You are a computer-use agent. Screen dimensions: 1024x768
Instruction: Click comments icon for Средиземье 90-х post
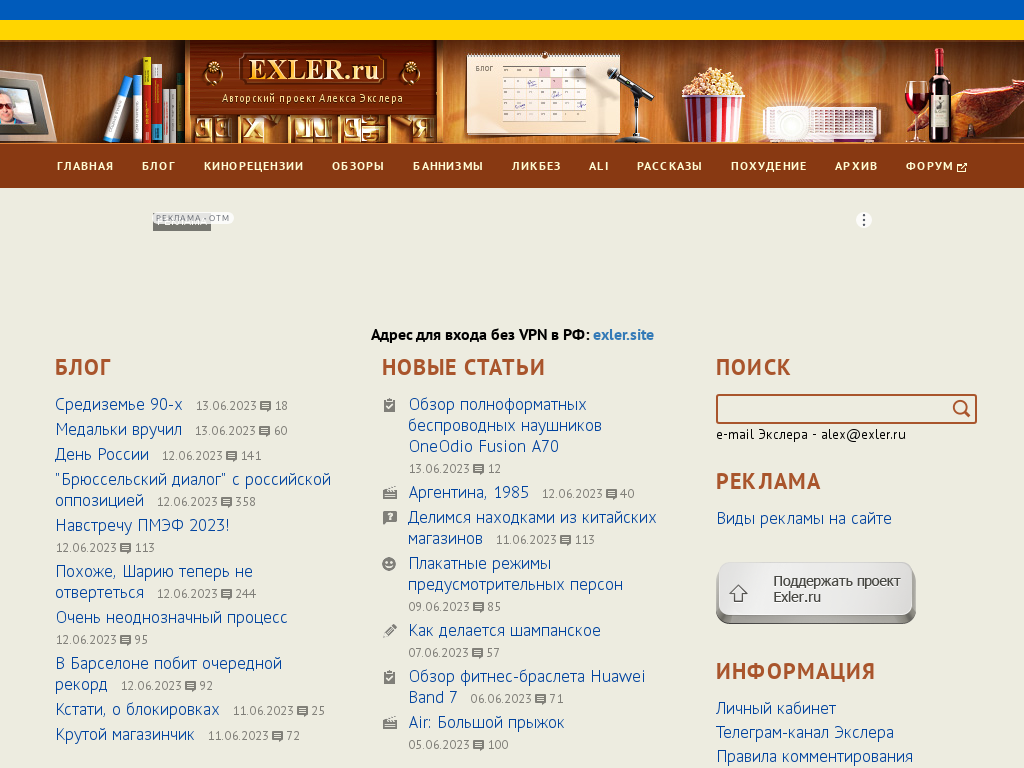pyautogui.click(x=265, y=406)
